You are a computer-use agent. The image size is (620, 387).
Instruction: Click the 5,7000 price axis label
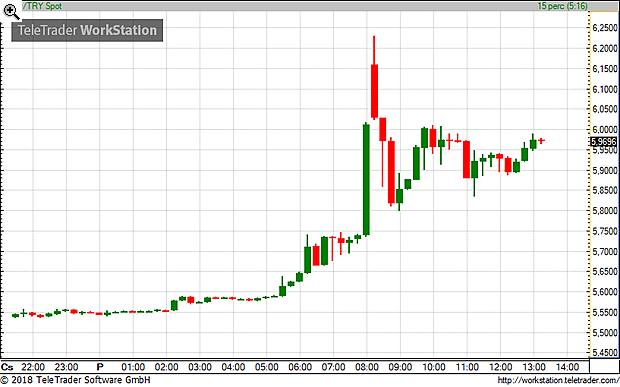(x=605, y=252)
